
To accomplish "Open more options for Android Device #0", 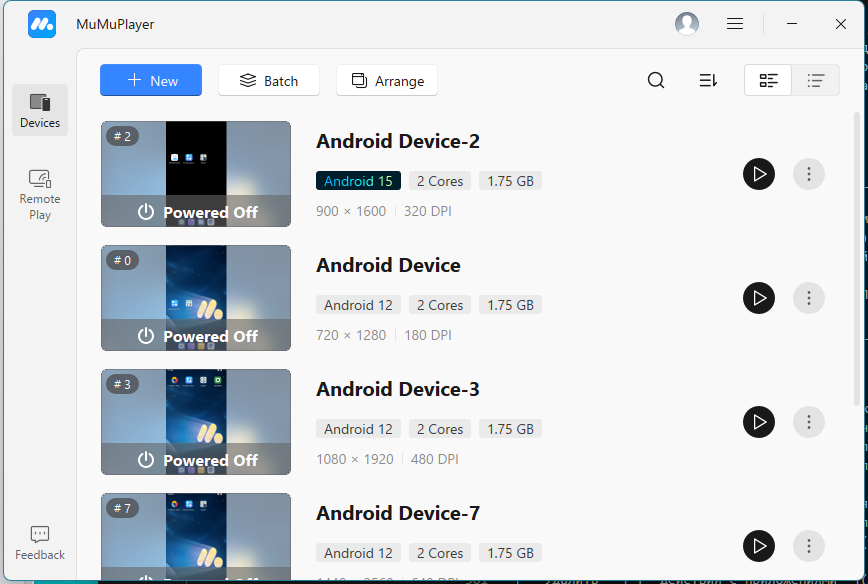I will 809,298.
